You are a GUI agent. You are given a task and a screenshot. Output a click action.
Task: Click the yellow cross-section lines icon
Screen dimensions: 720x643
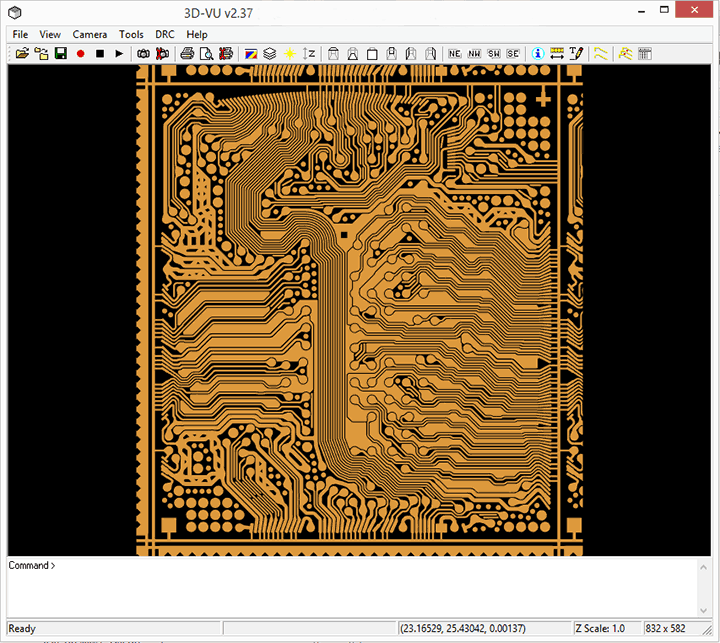[601, 54]
